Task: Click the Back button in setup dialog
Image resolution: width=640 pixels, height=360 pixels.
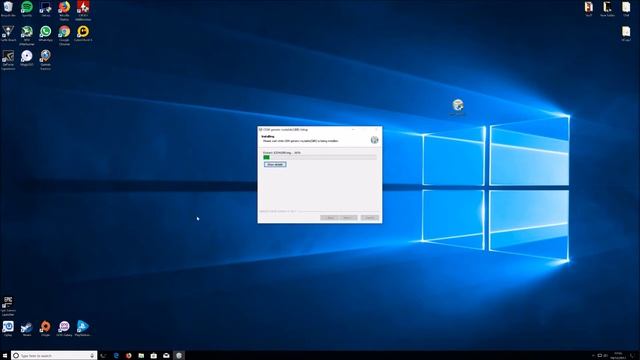Action: coord(329,218)
